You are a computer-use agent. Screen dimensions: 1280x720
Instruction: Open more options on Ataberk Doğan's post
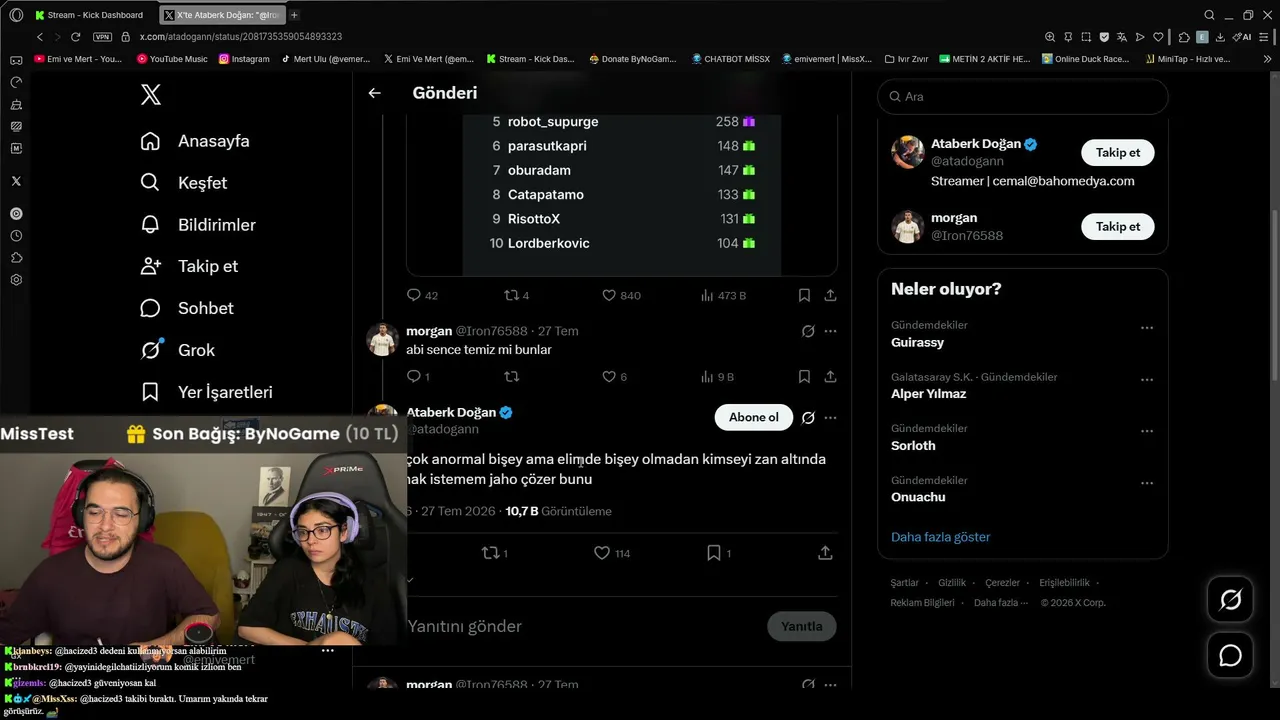point(830,417)
